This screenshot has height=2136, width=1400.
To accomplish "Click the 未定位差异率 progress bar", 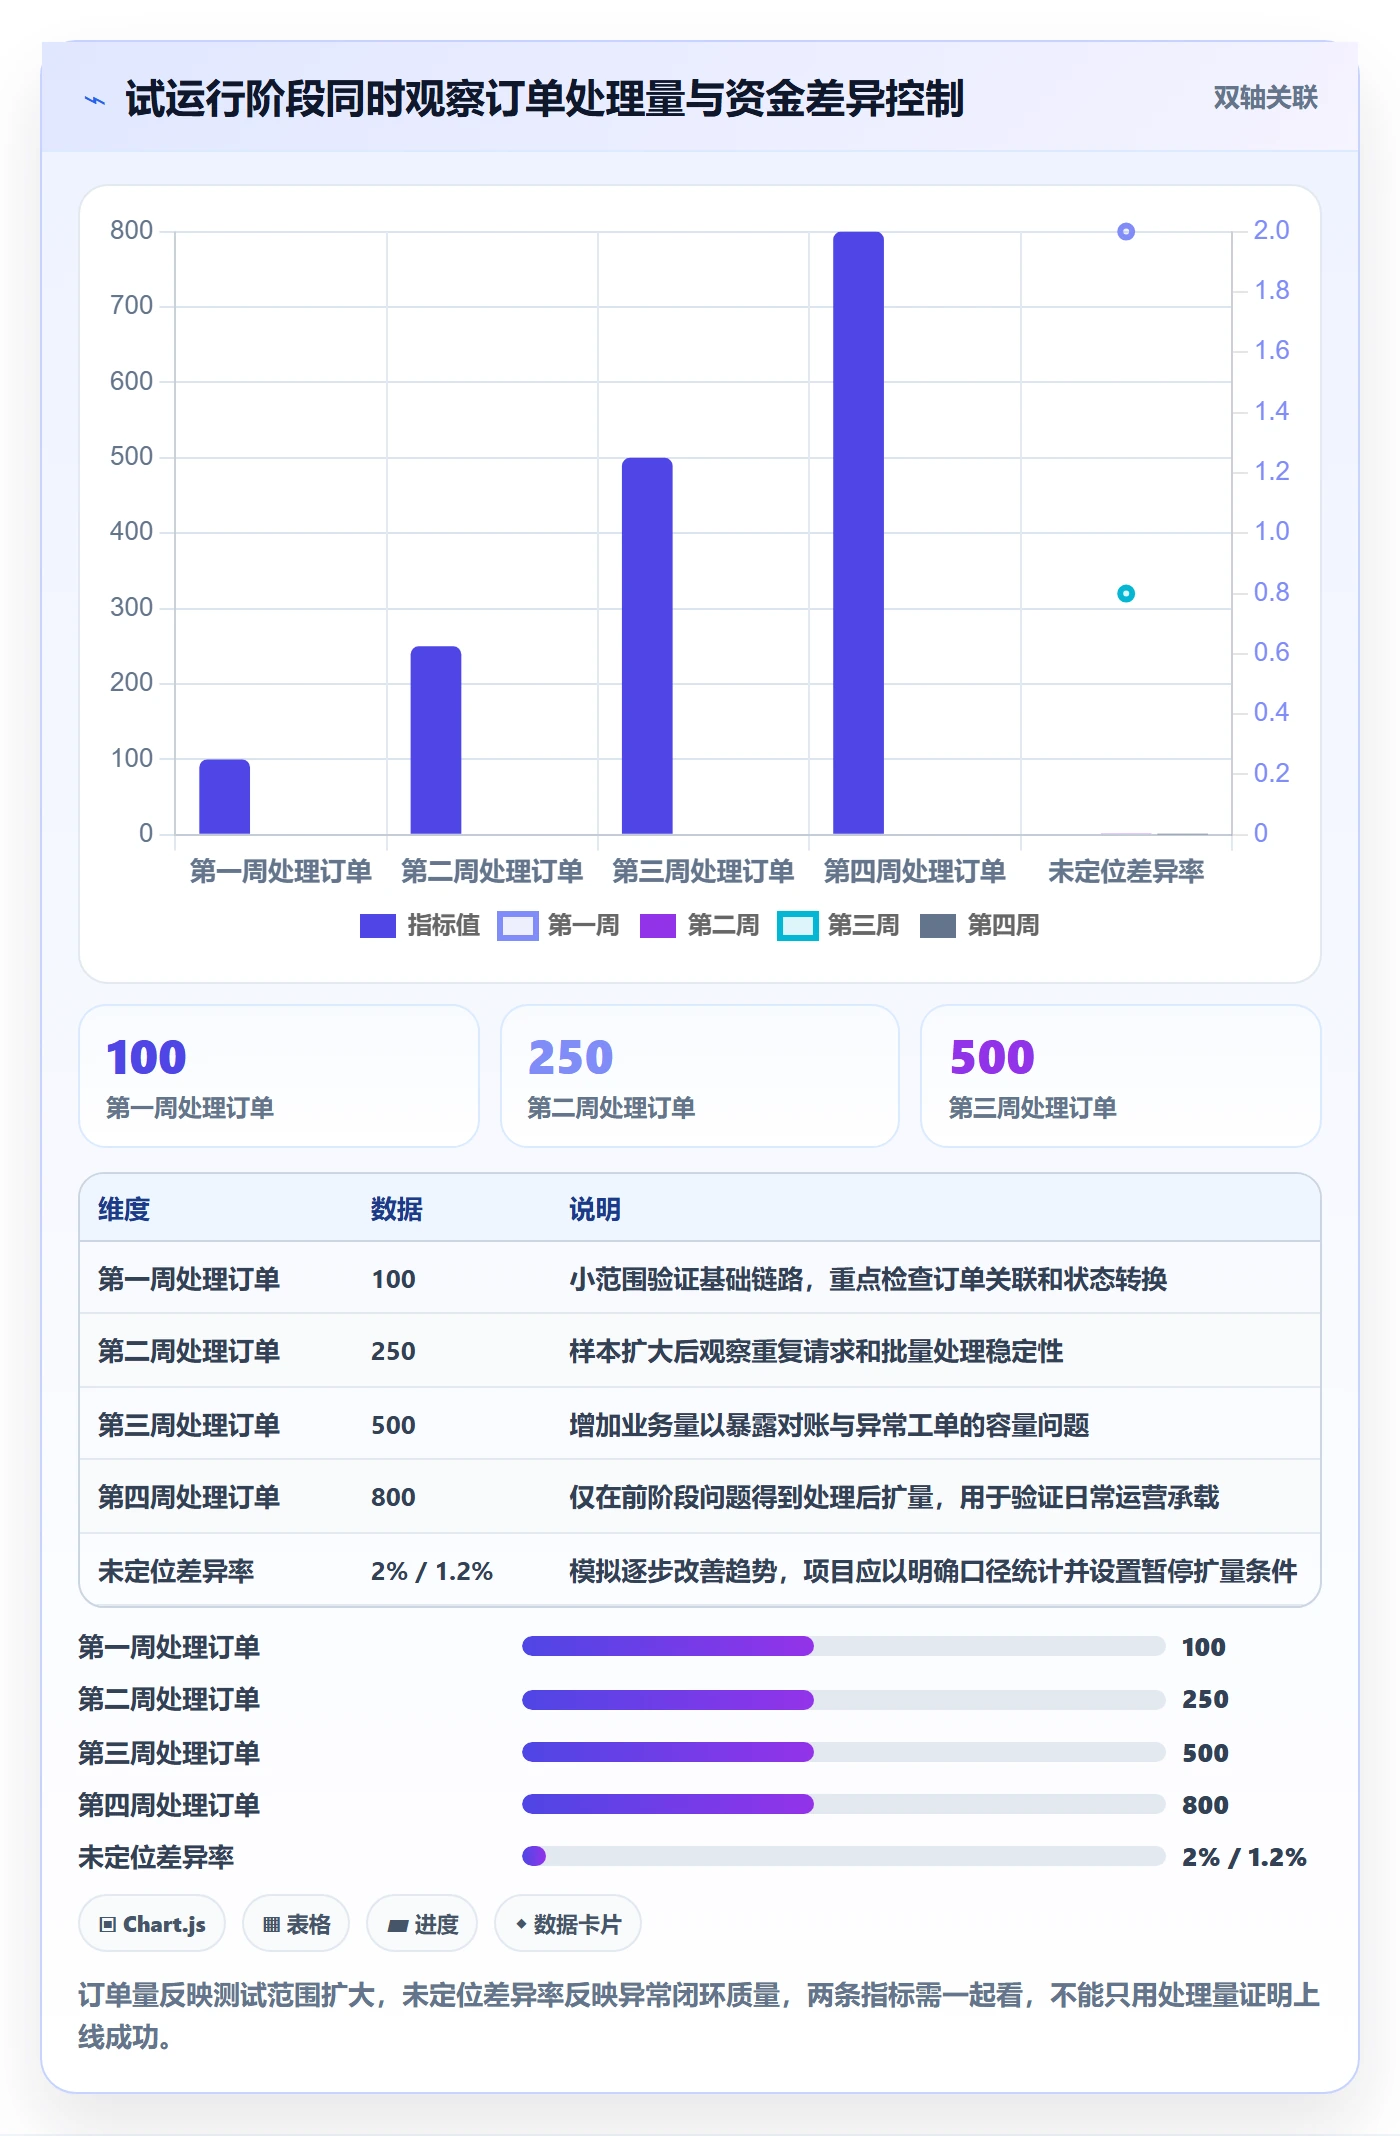I will tap(843, 1856).
